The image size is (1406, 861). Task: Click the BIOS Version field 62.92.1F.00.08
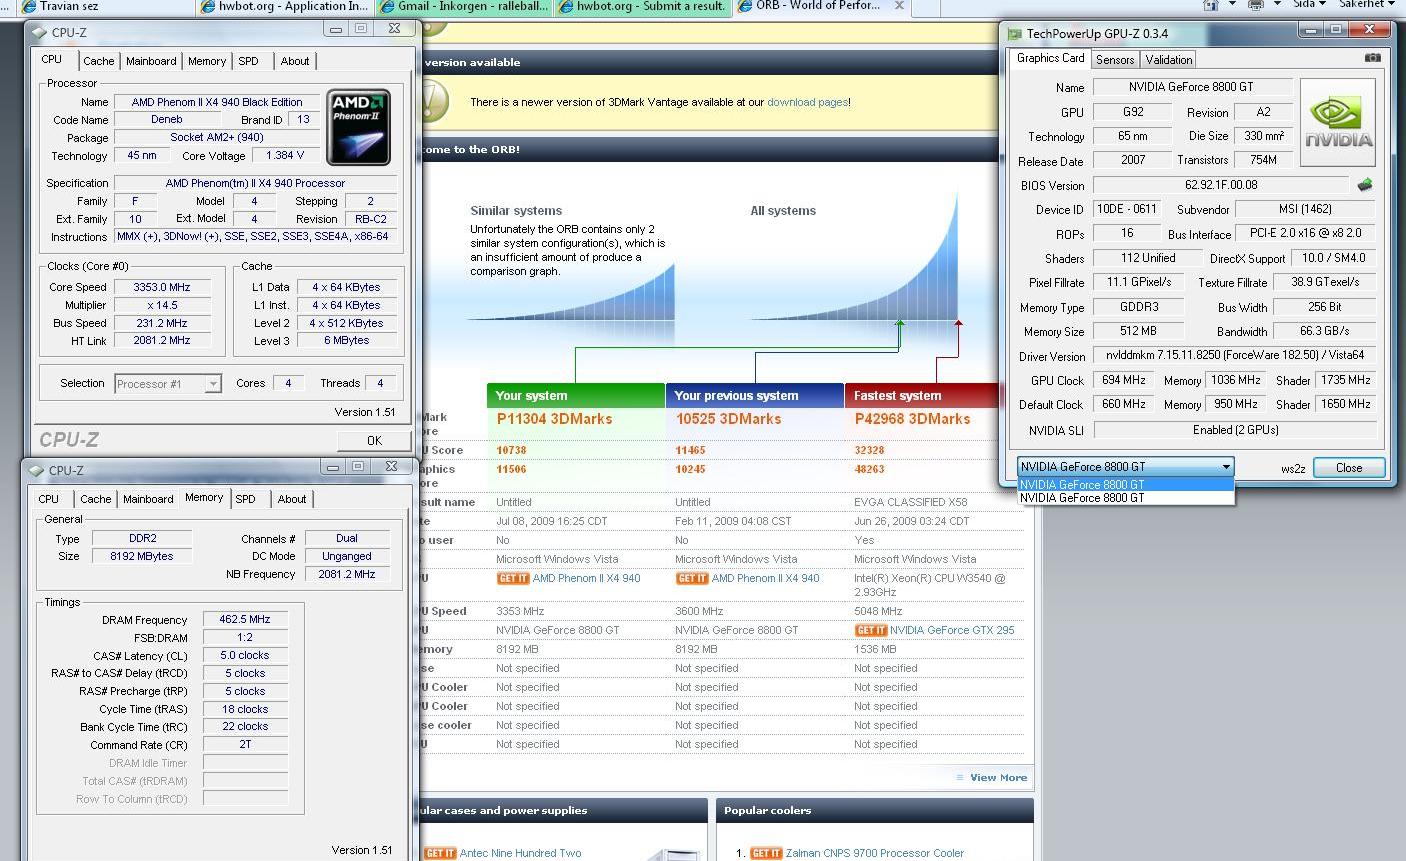(1221, 185)
